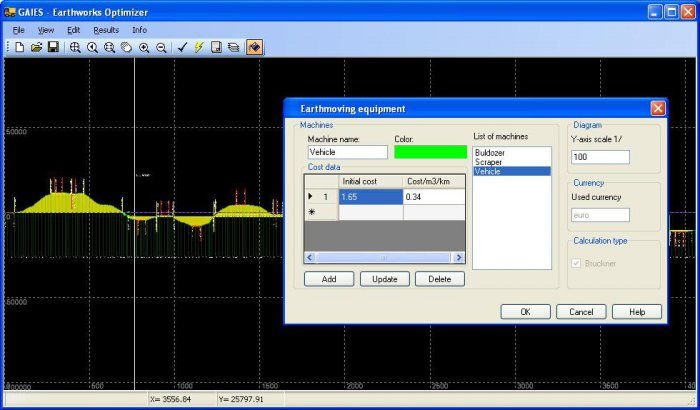Click the zoom previous magnifier icon

[92, 47]
